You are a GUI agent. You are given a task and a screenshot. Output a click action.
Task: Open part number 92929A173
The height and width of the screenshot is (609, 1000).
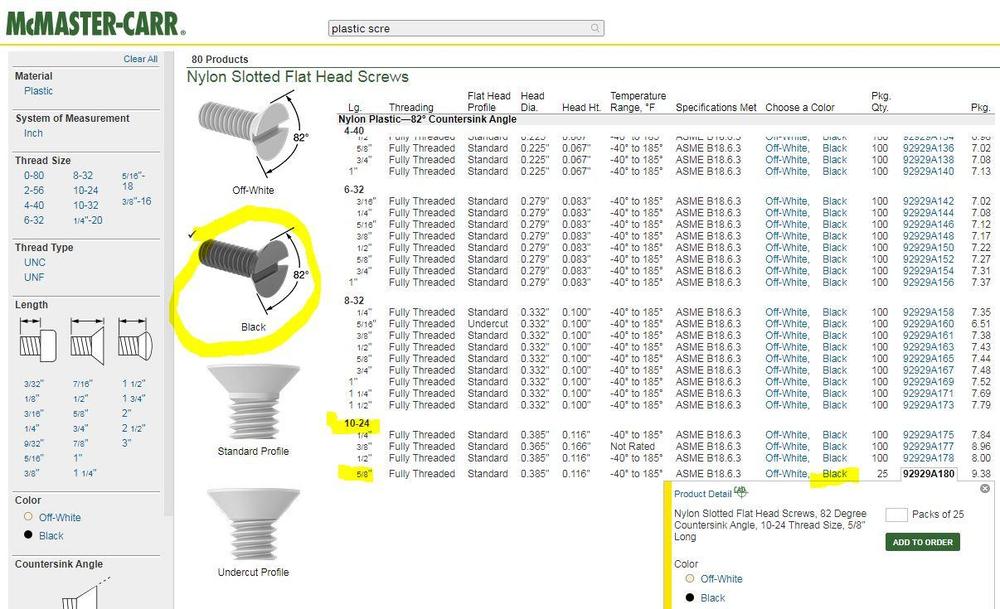click(x=928, y=405)
